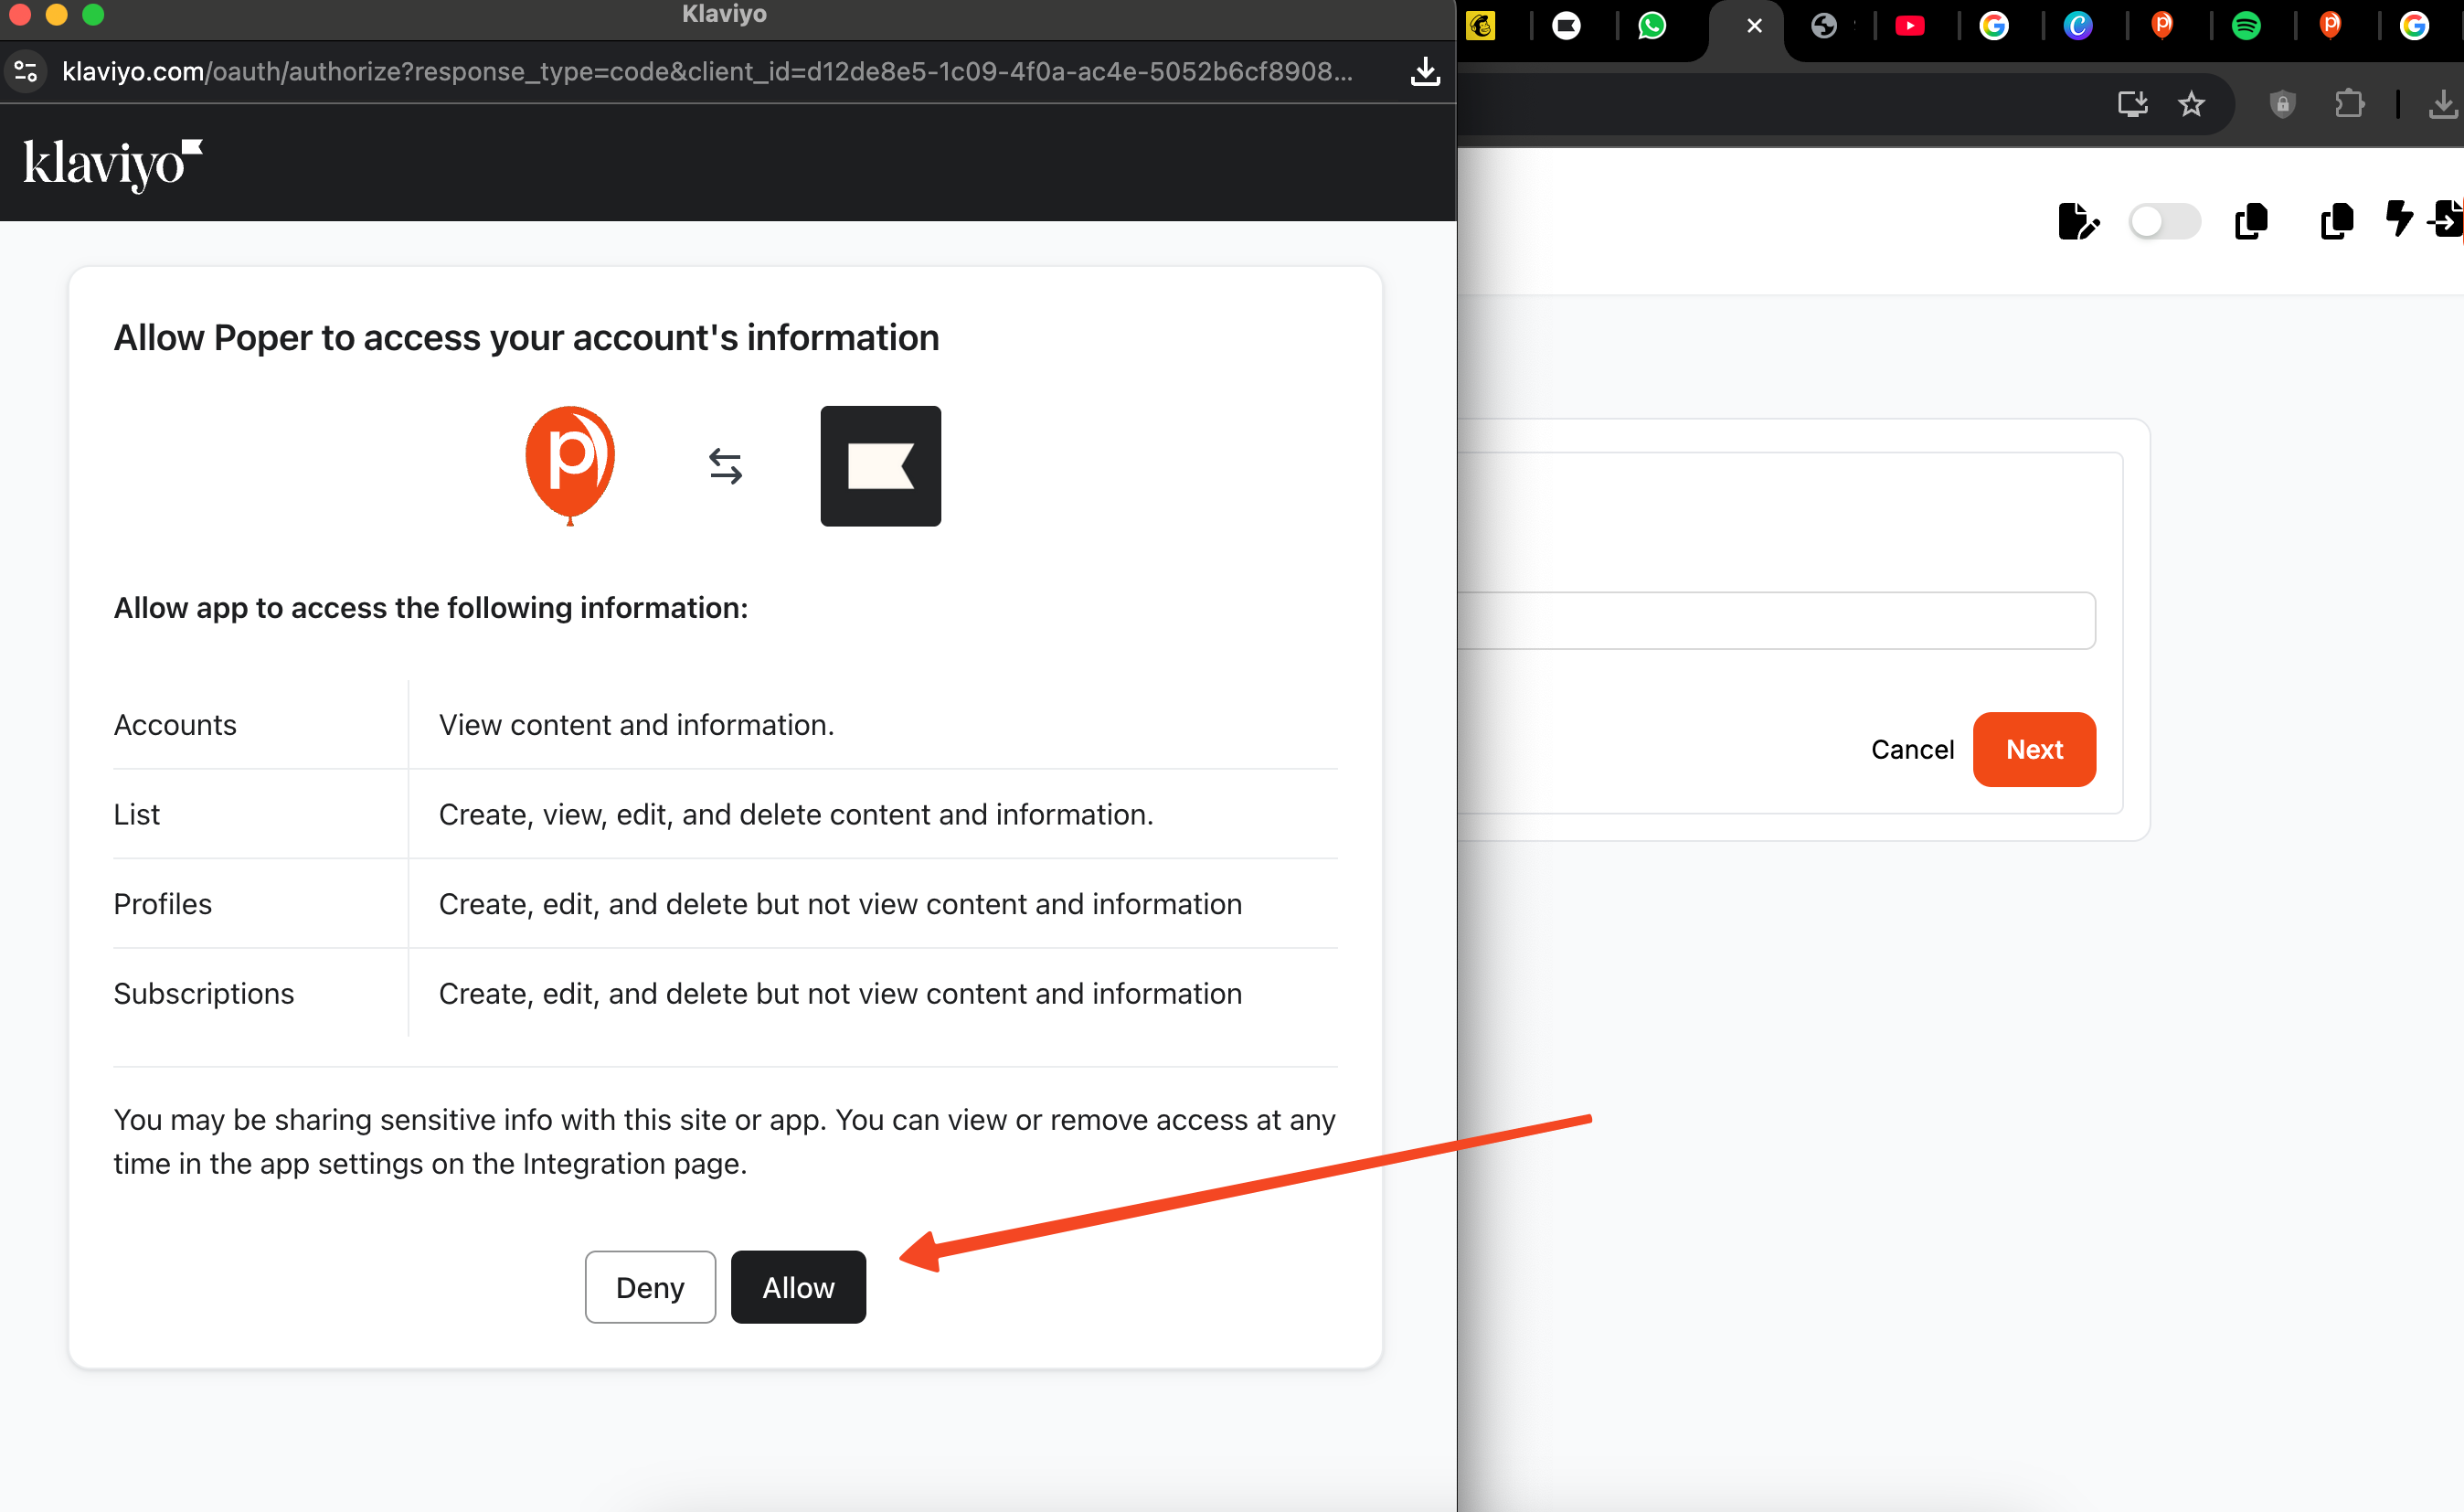Screen dimensions: 2464x1512
Task: Click the Allow button in Klaviyo
Action: [798, 1287]
